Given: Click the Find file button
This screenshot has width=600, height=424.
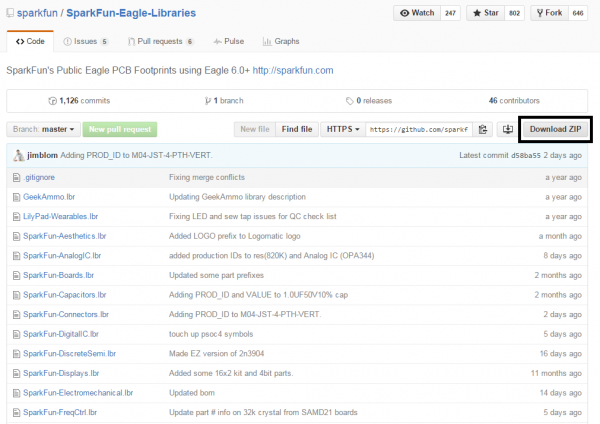Looking at the screenshot, I should coord(297,129).
